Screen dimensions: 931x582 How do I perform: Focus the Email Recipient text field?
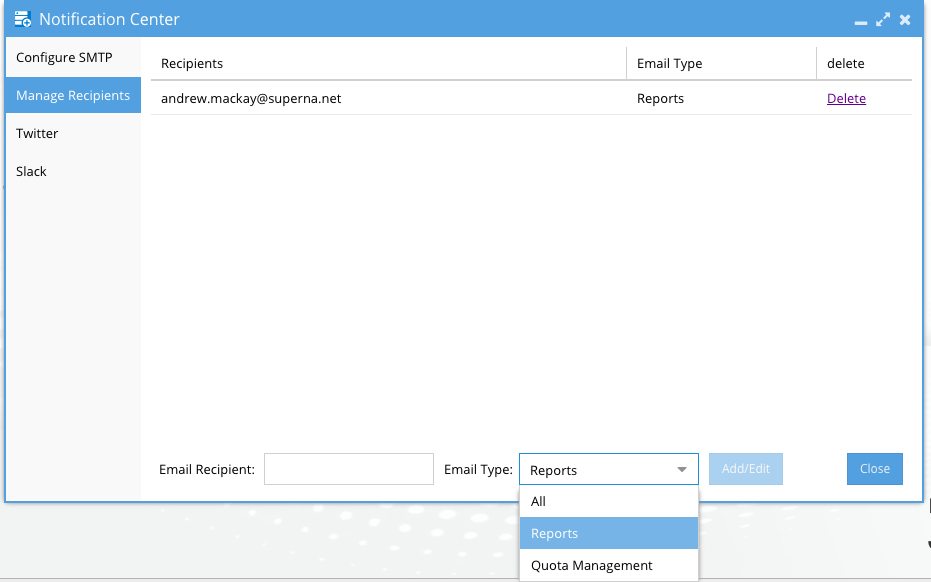348,469
